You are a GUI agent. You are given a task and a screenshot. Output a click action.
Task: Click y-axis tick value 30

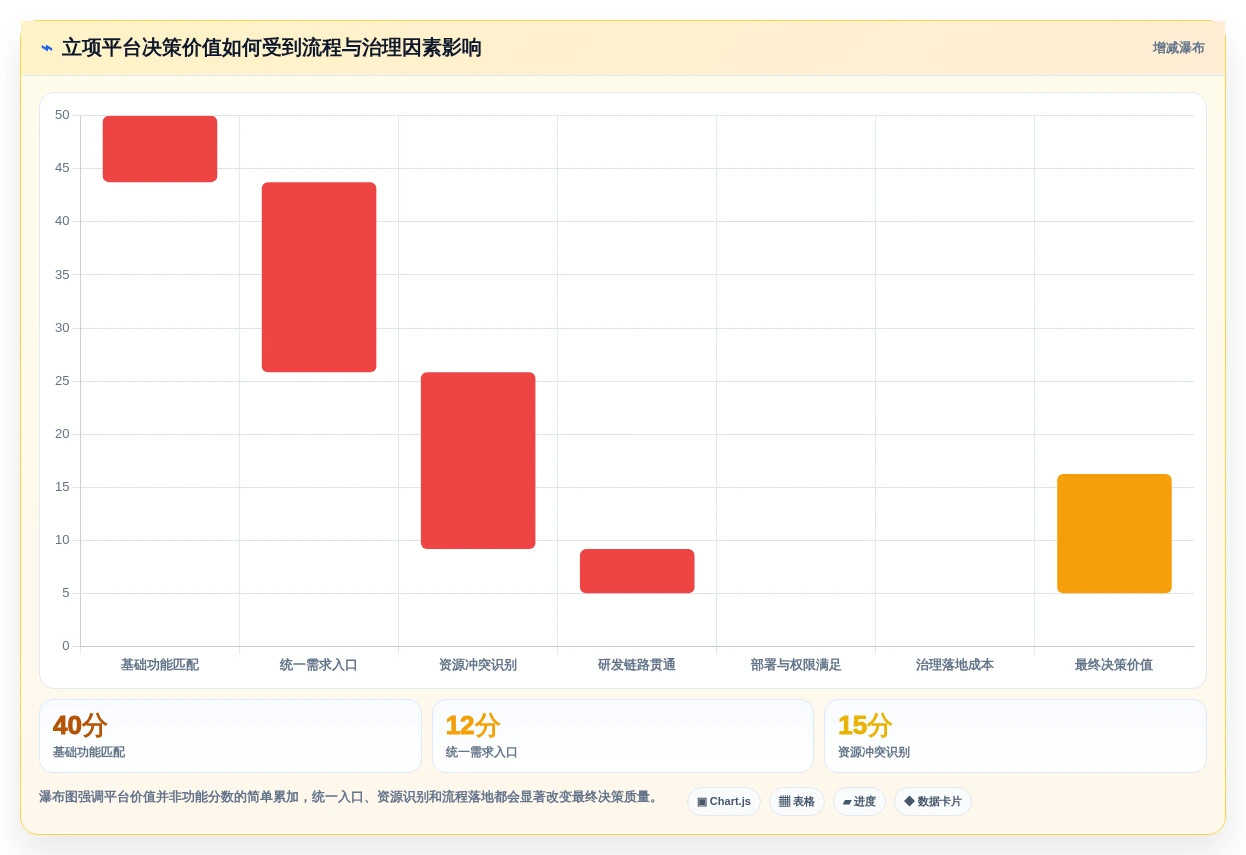pyautogui.click(x=62, y=328)
